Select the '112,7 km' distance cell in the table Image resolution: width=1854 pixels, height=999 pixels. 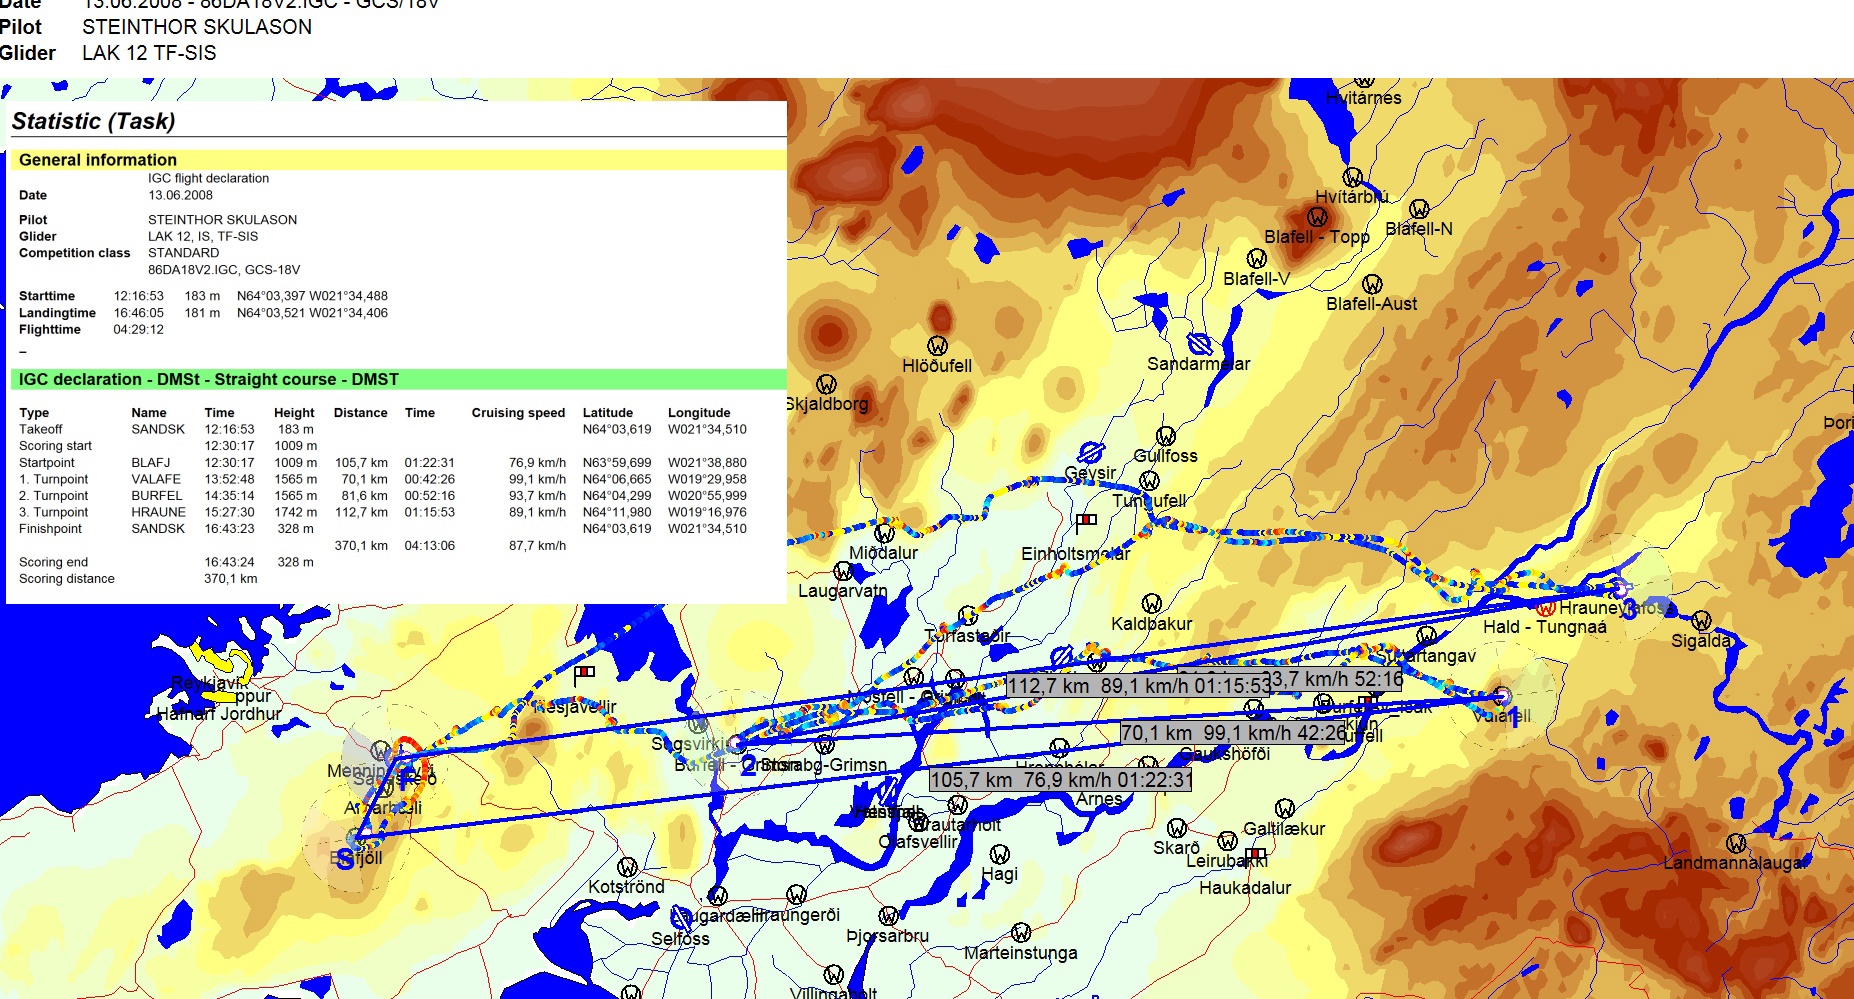[x=361, y=512]
